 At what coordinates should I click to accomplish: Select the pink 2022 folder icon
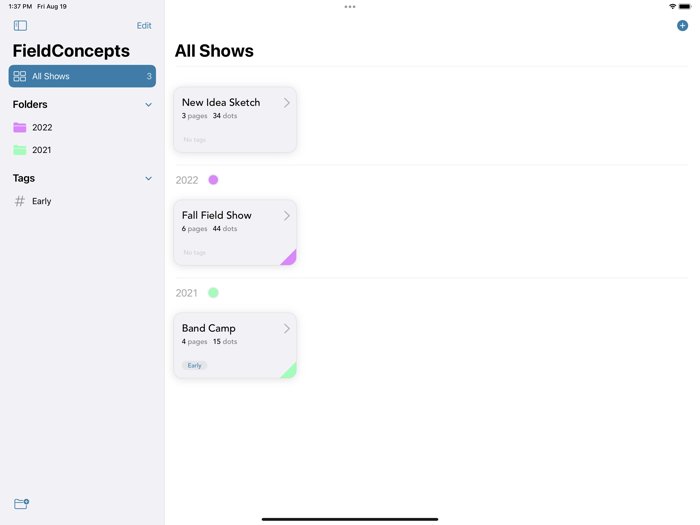[20, 128]
